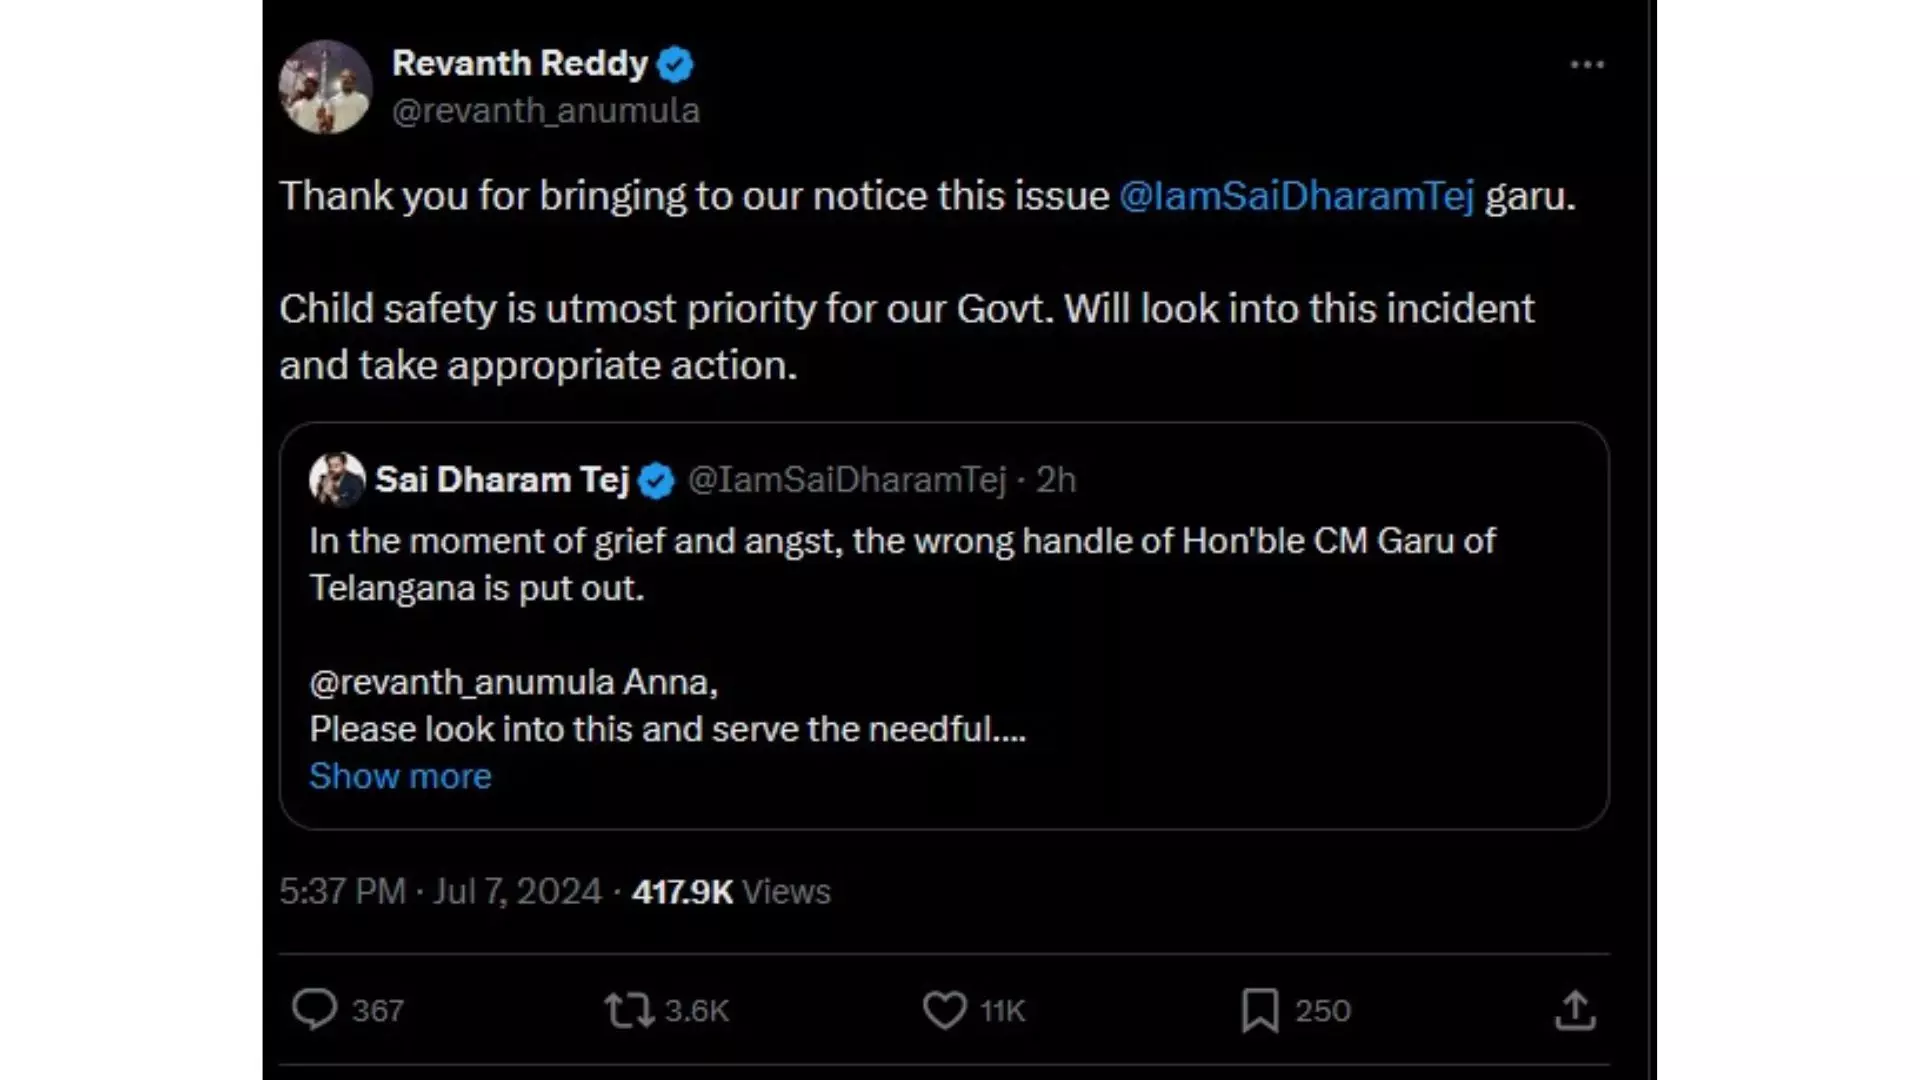Image resolution: width=1920 pixels, height=1080 pixels.
Task: Open the @IamSaiDharamTej mention link
Action: pos(1295,196)
